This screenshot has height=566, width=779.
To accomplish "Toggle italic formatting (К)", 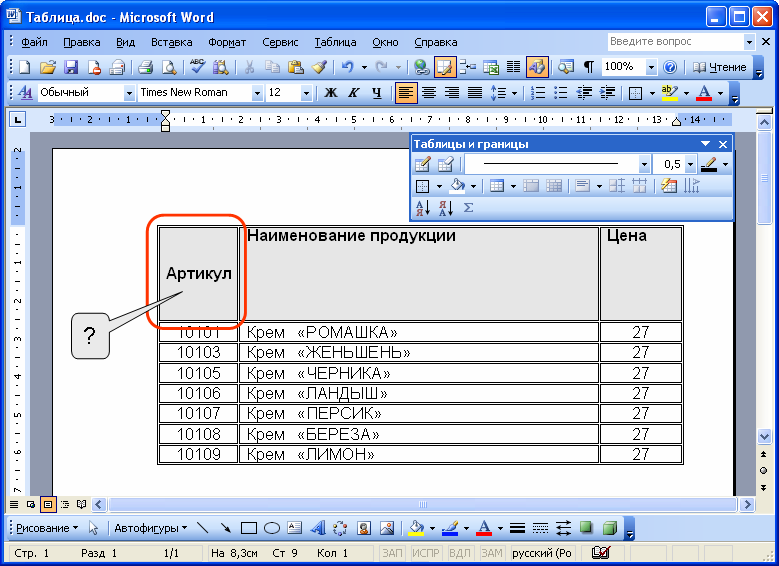I will [x=354, y=92].
